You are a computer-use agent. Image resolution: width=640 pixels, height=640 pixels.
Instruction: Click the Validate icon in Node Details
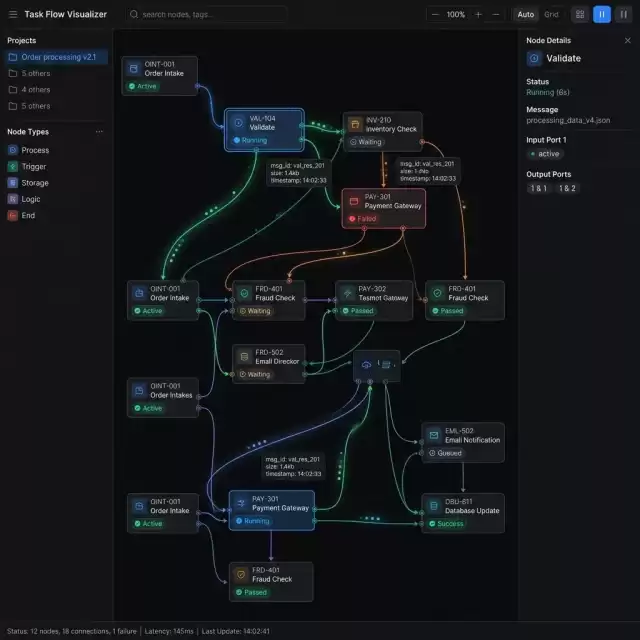[x=534, y=58]
